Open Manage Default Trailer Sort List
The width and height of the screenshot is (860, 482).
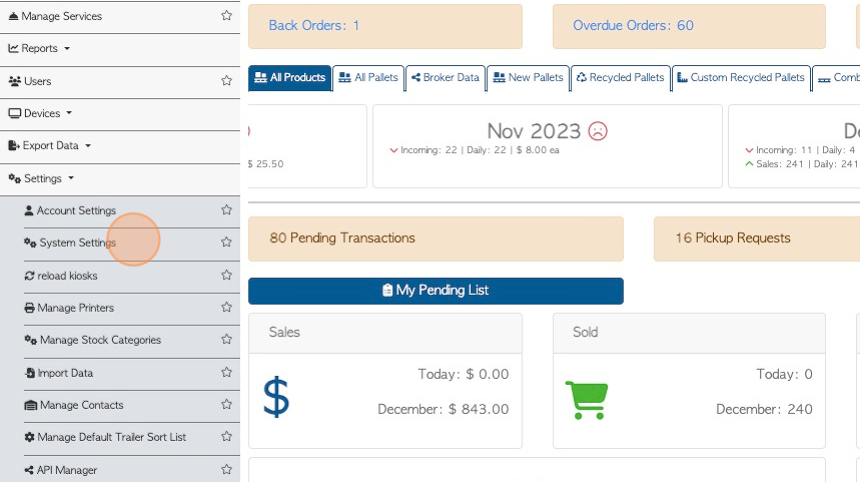click(x=111, y=438)
